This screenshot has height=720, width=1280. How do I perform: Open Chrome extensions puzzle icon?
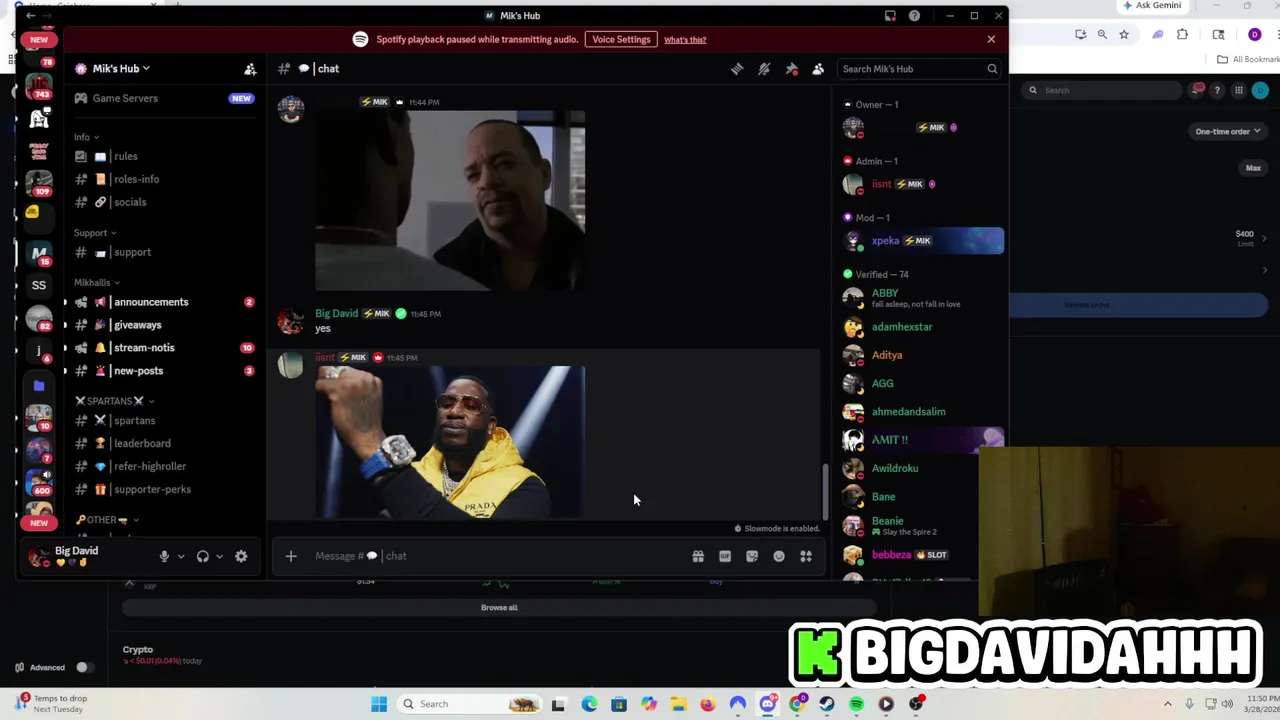pos(1182,35)
